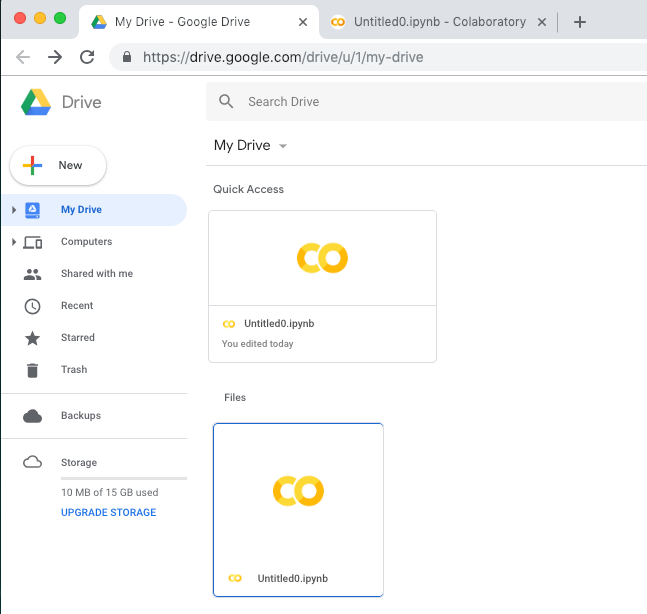
Task: Open Trash in sidebar
Action: tap(74, 370)
